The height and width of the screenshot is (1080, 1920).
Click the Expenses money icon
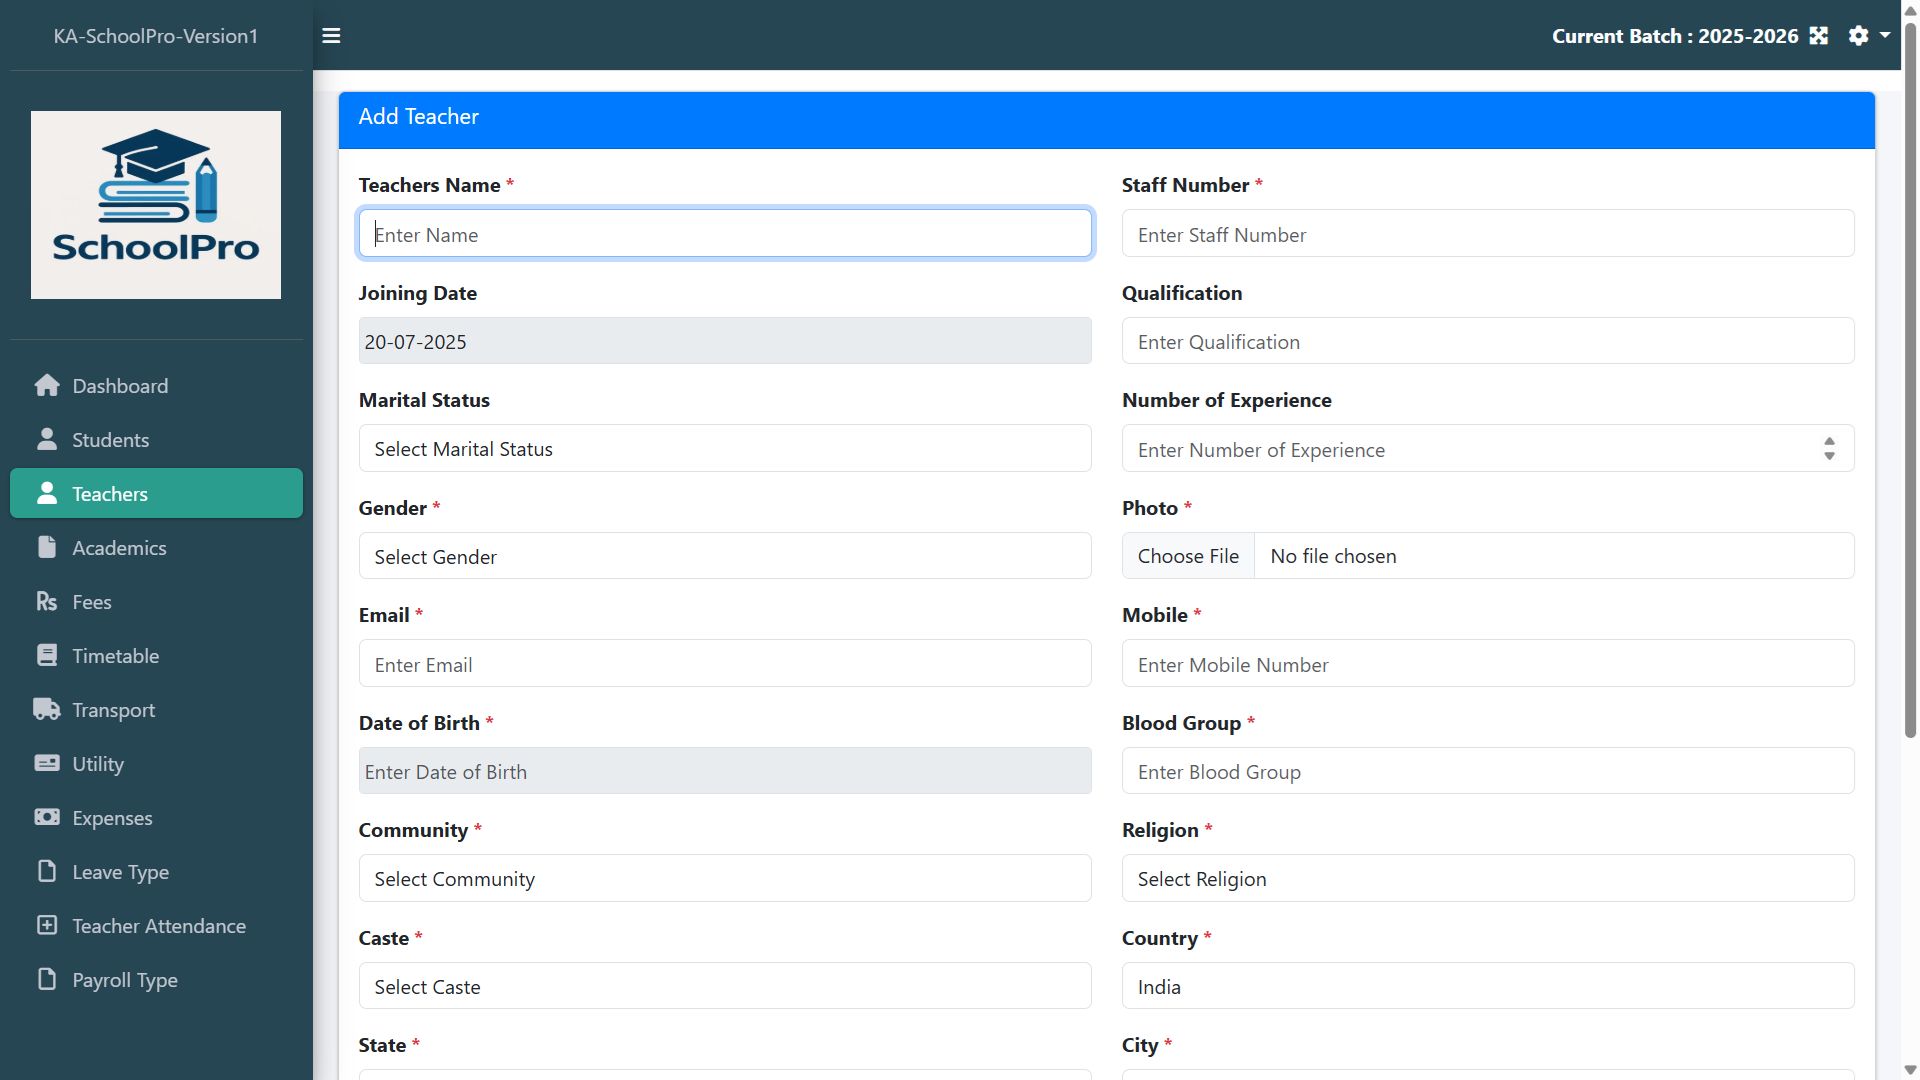click(47, 818)
